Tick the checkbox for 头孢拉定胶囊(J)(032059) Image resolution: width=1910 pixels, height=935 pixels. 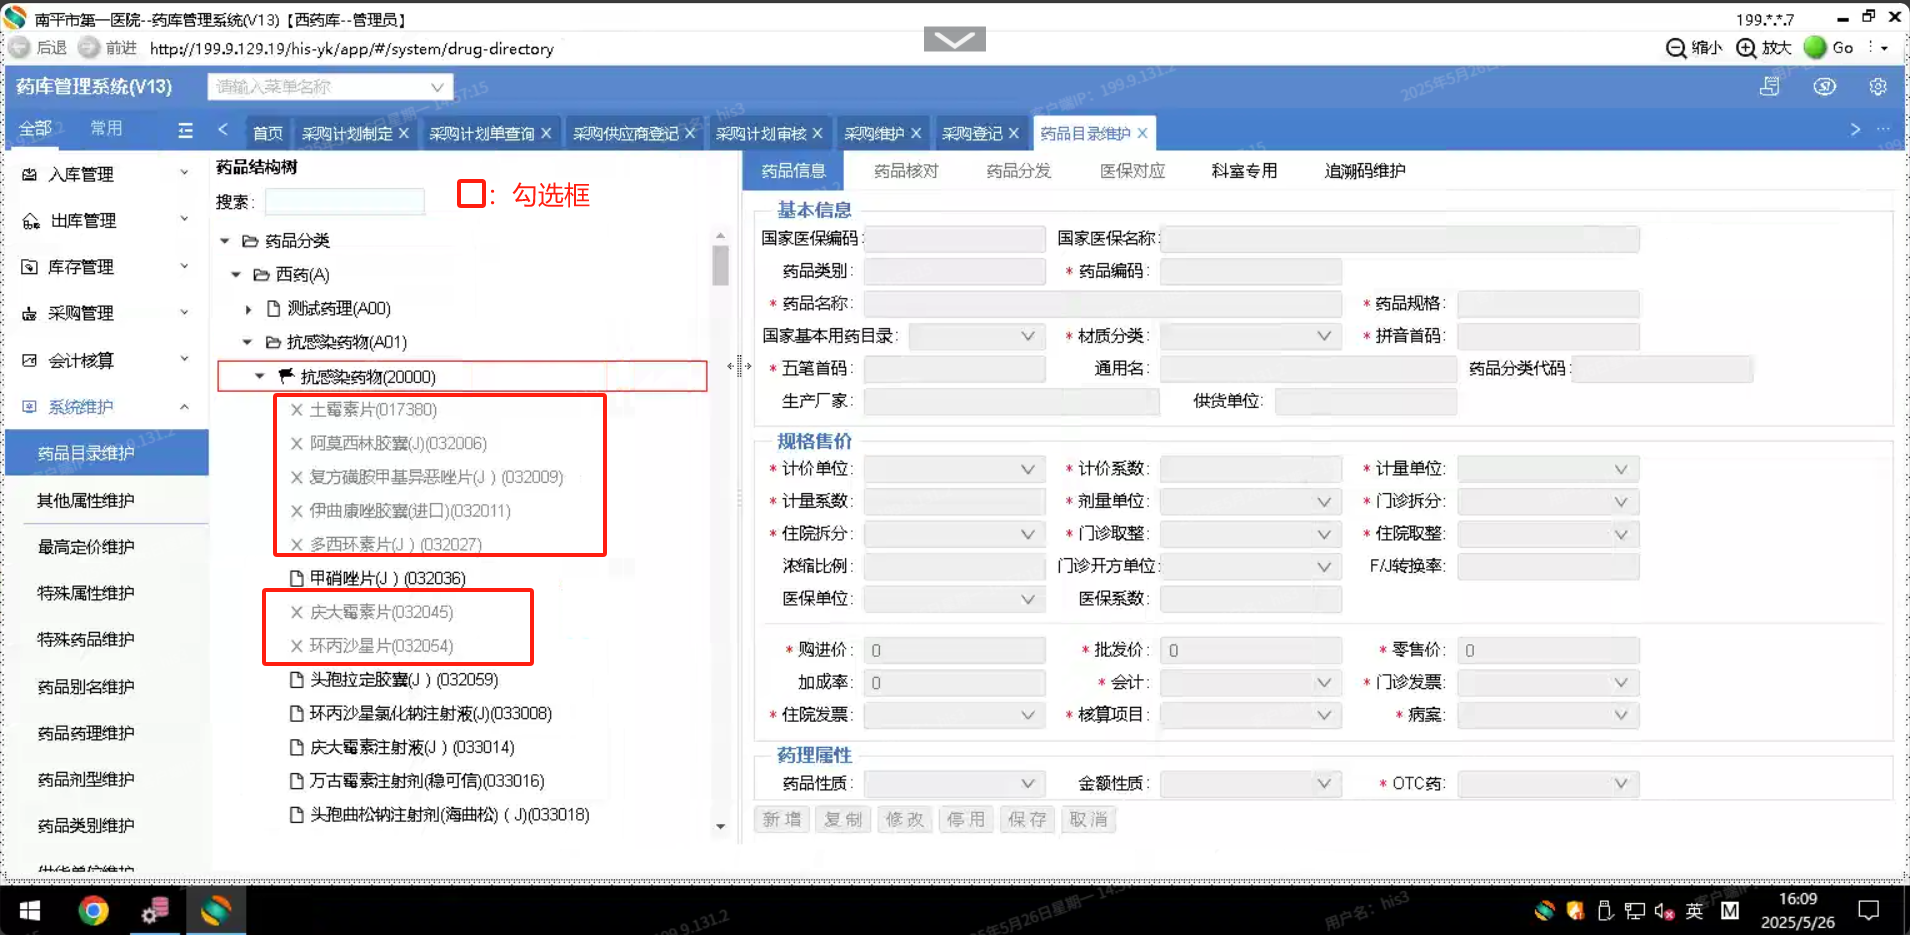296,680
